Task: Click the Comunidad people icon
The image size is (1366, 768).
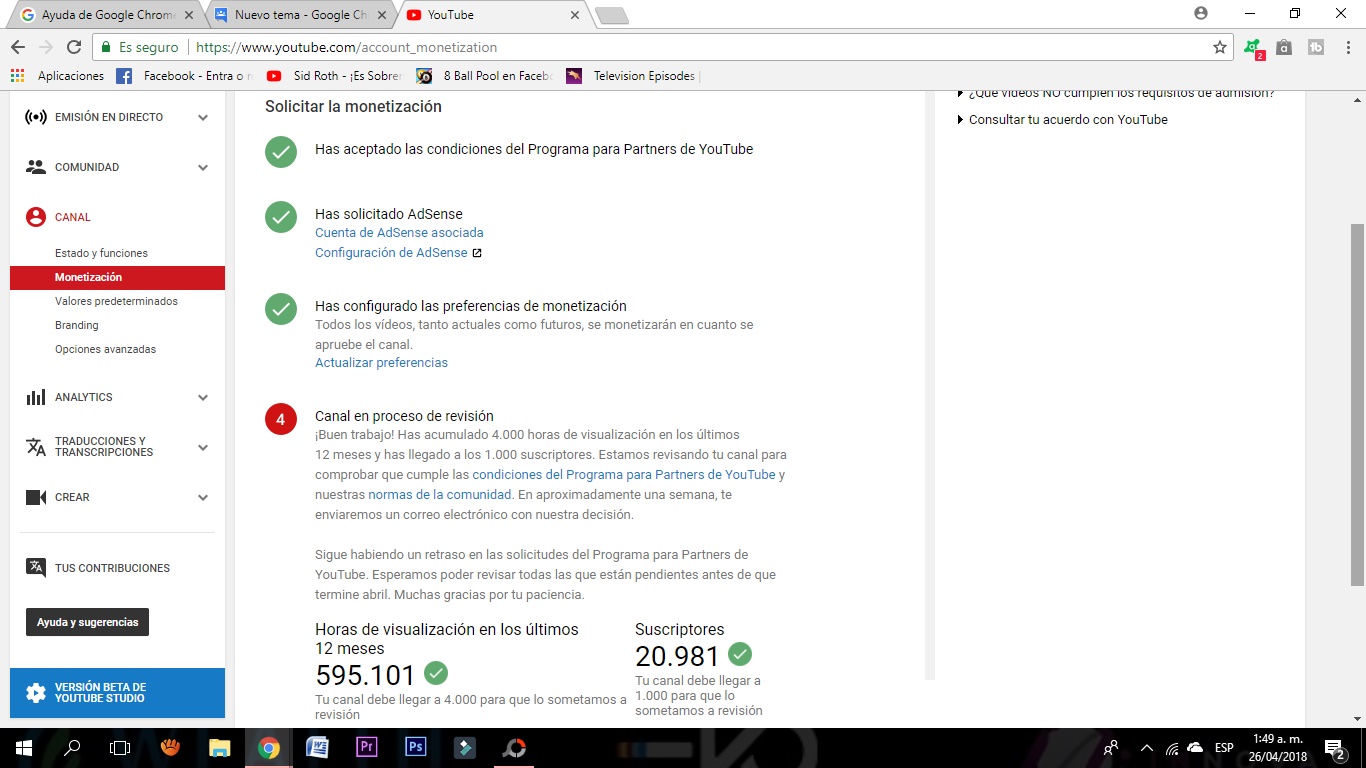Action: point(36,167)
